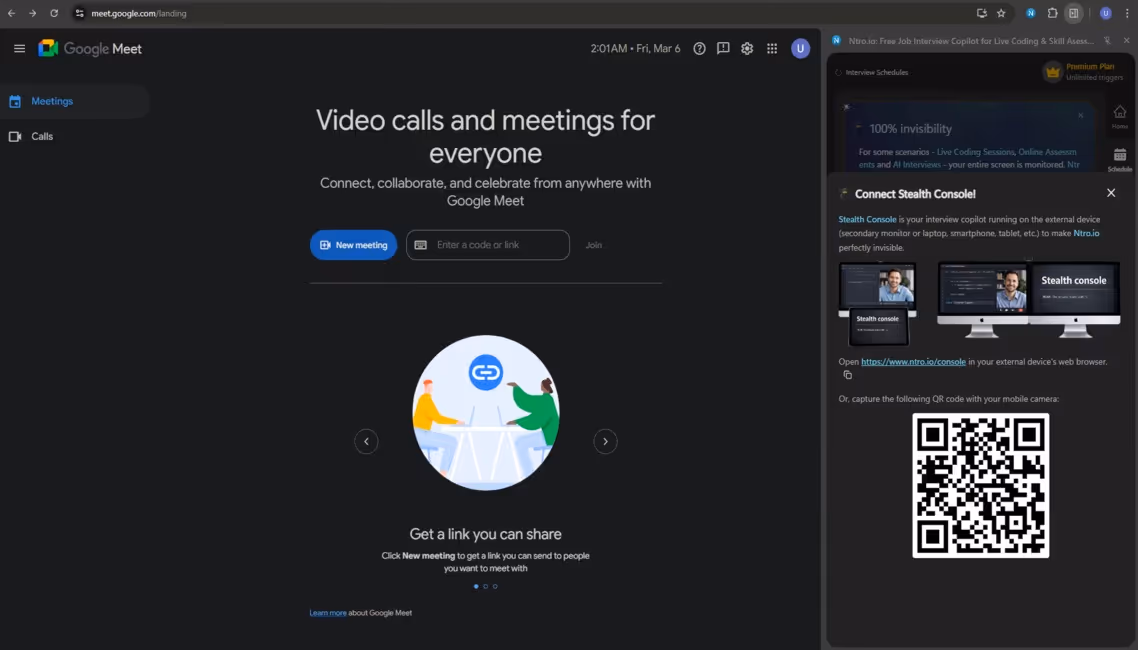This screenshot has width=1138, height=650.
Task: Select the first carousel dot
Action: click(x=476, y=586)
